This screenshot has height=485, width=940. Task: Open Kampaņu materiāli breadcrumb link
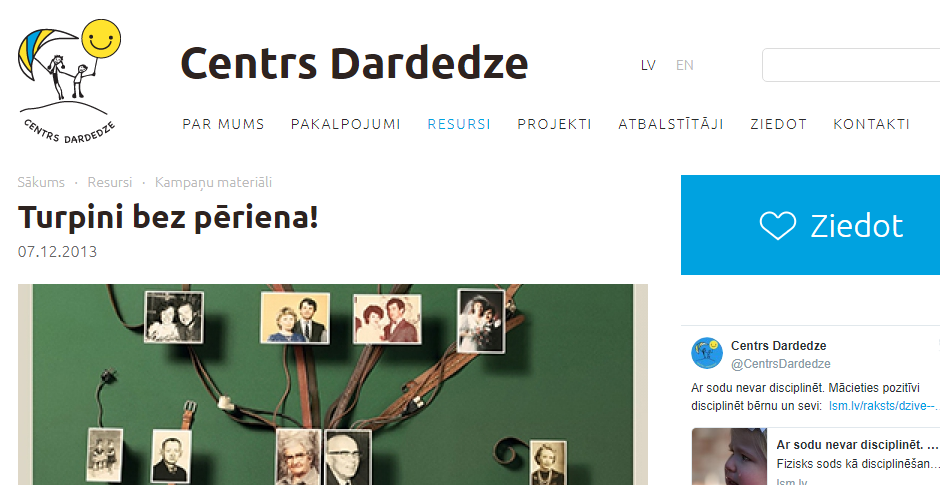(213, 182)
